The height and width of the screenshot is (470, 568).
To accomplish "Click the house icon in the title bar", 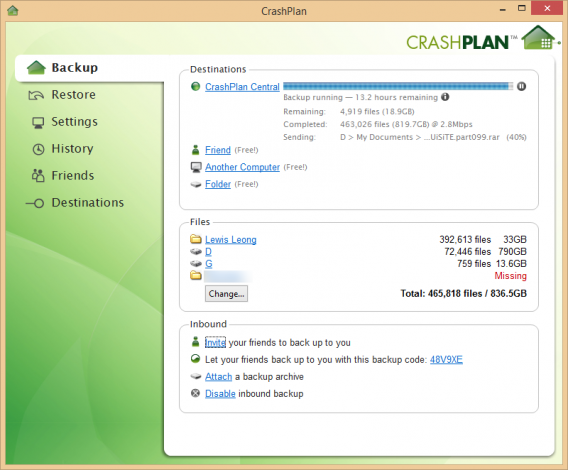I will tap(13, 10).
